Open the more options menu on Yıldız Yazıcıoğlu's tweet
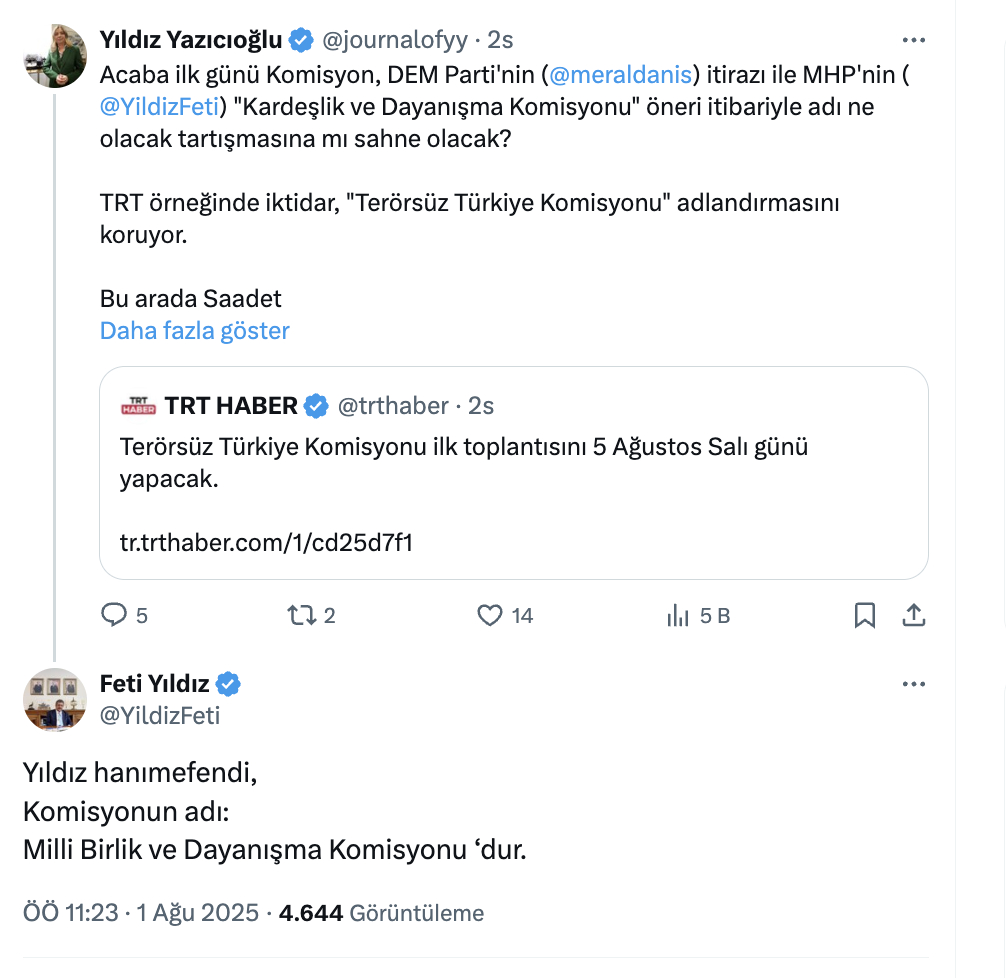1006x978 pixels. click(x=913, y=40)
